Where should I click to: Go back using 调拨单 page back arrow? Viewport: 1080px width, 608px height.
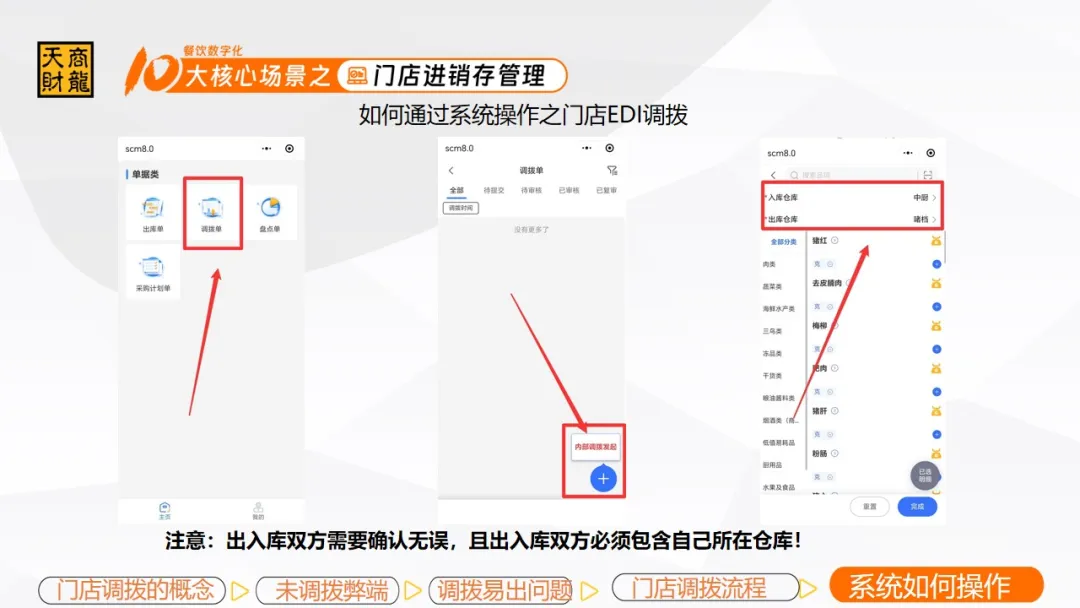(x=451, y=171)
